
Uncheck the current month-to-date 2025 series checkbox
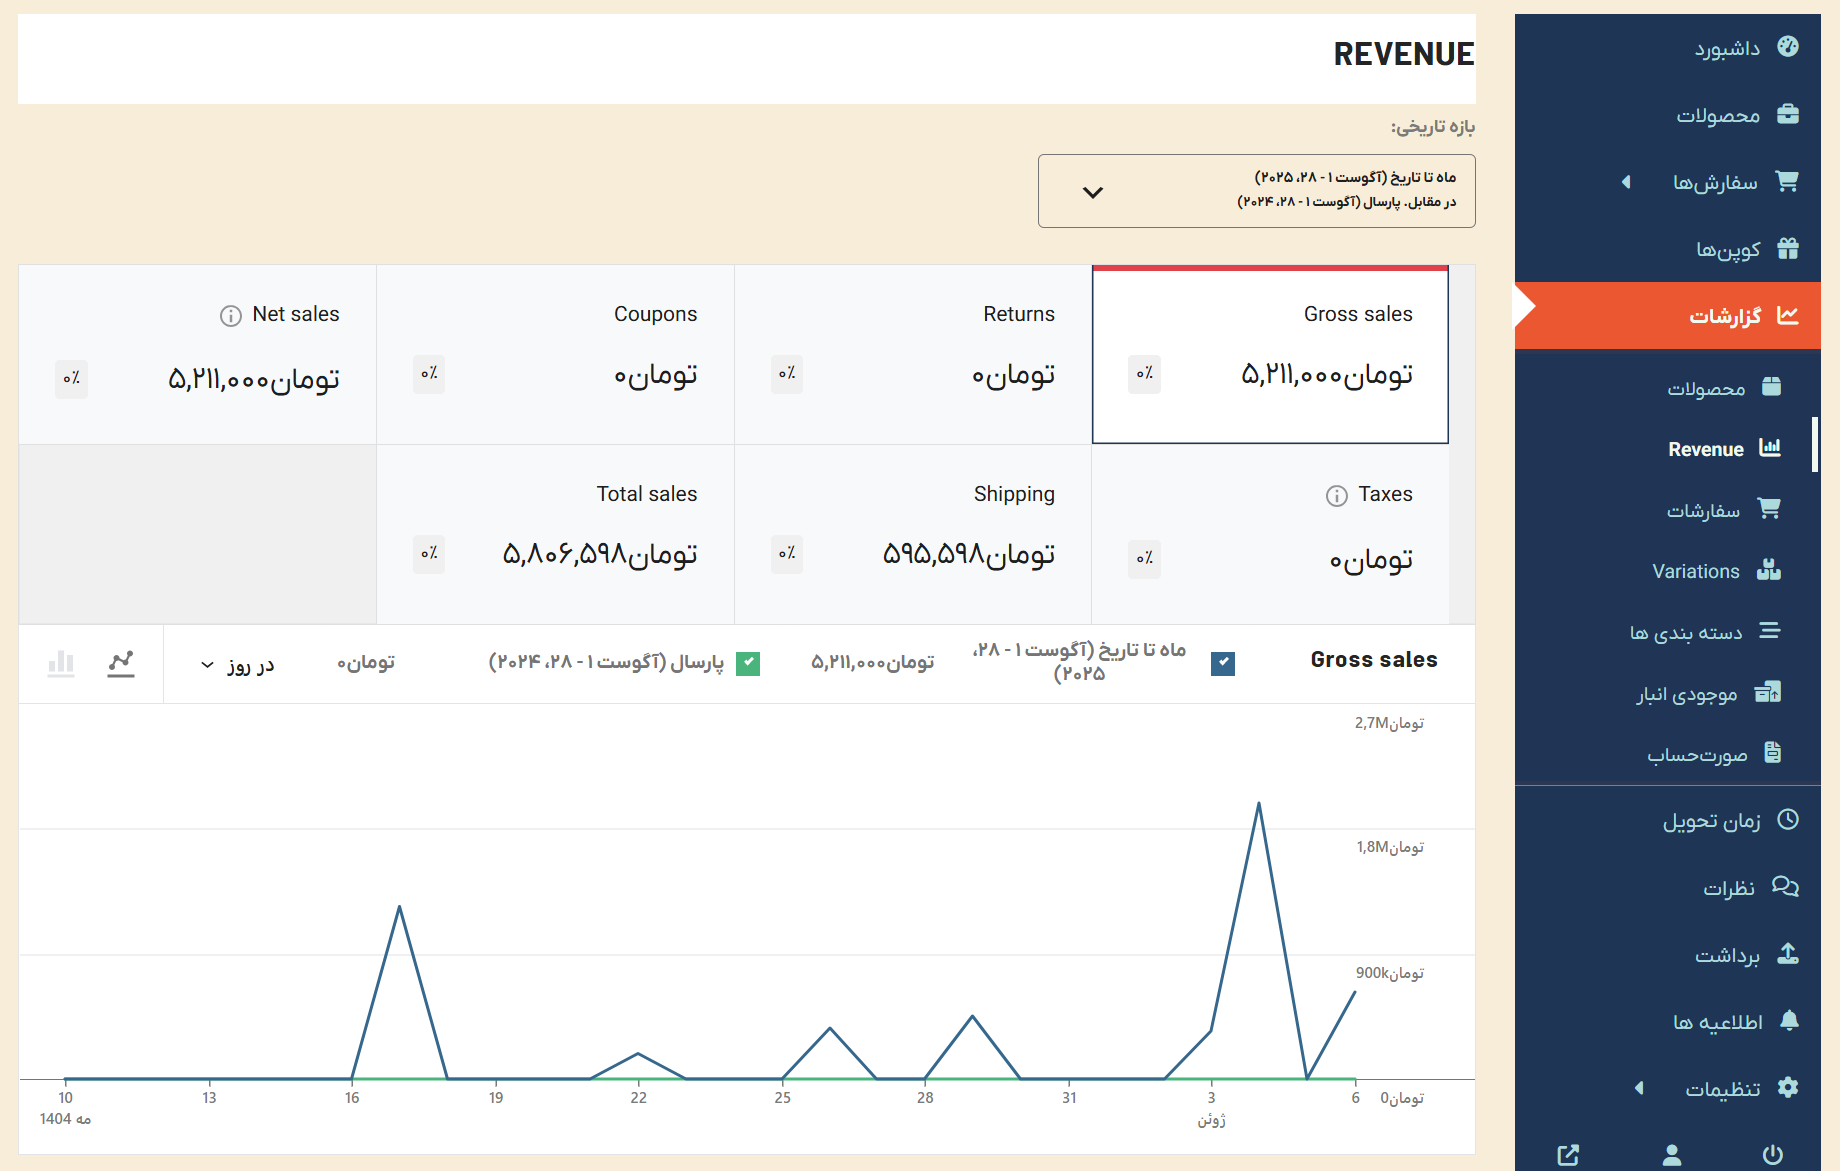pos(1222,663)
